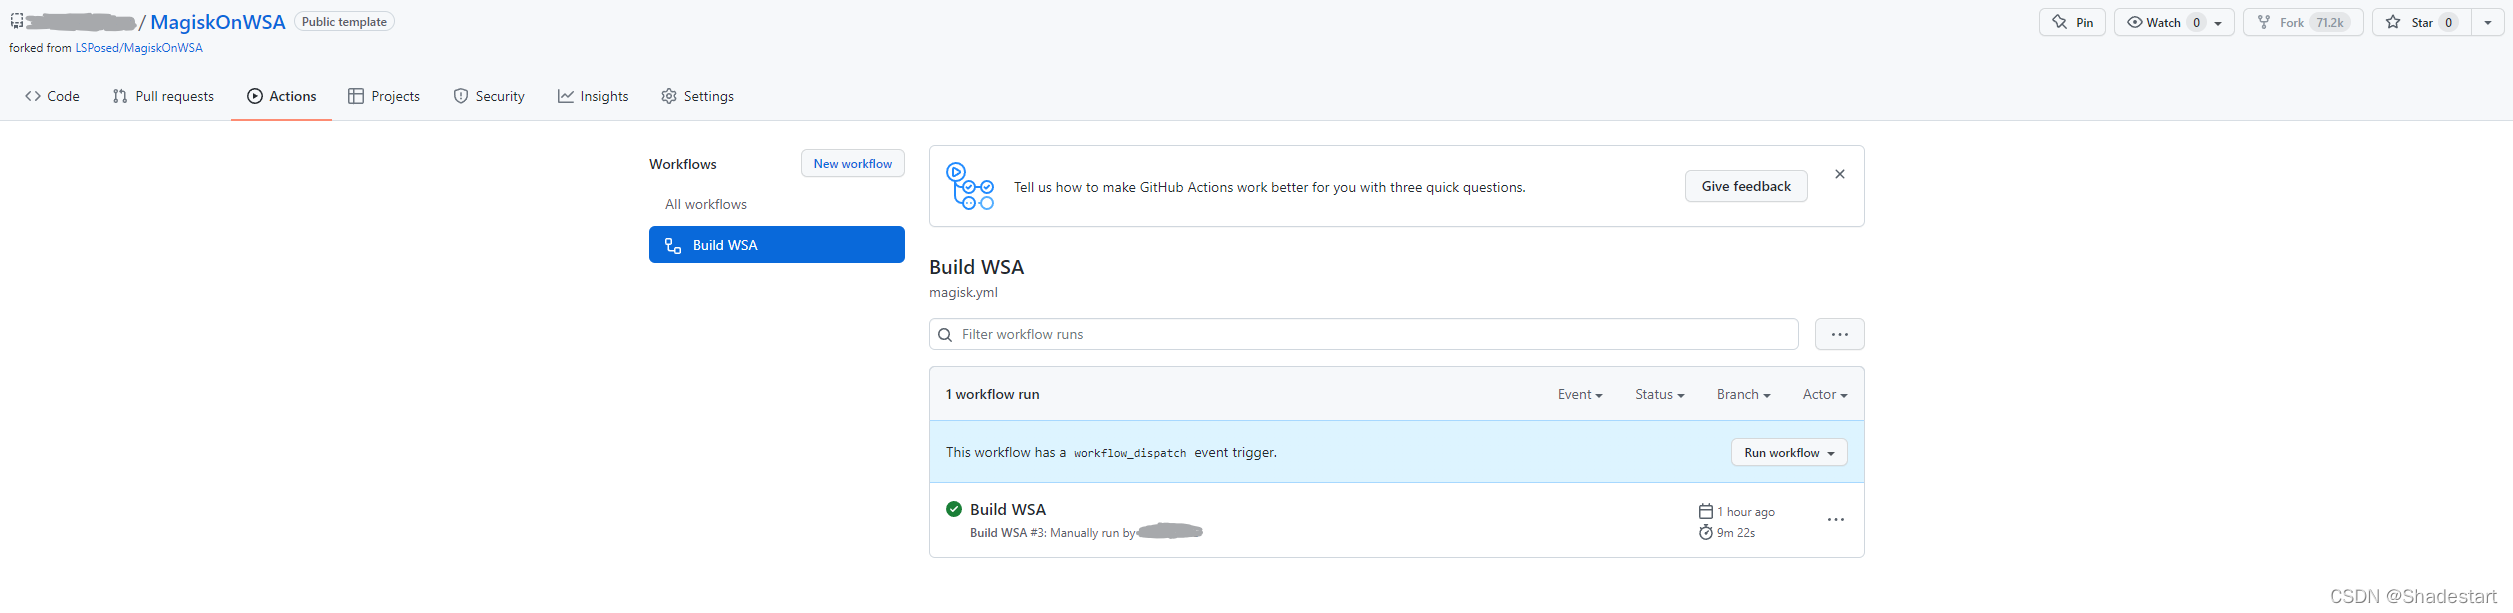Dismiss the feedback banner with X
The height and width of the screenshot is (613, 2513).
[x=1840, y=174]
